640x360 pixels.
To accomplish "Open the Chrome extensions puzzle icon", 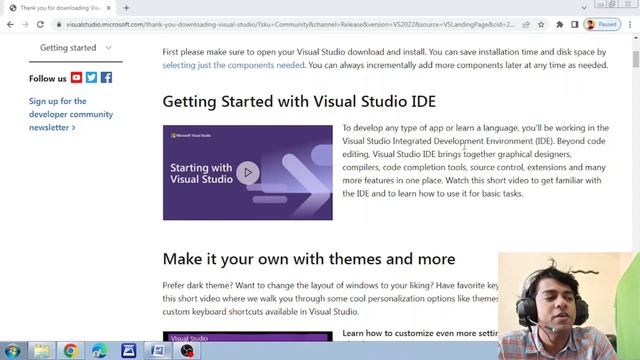I will (560, 24).
